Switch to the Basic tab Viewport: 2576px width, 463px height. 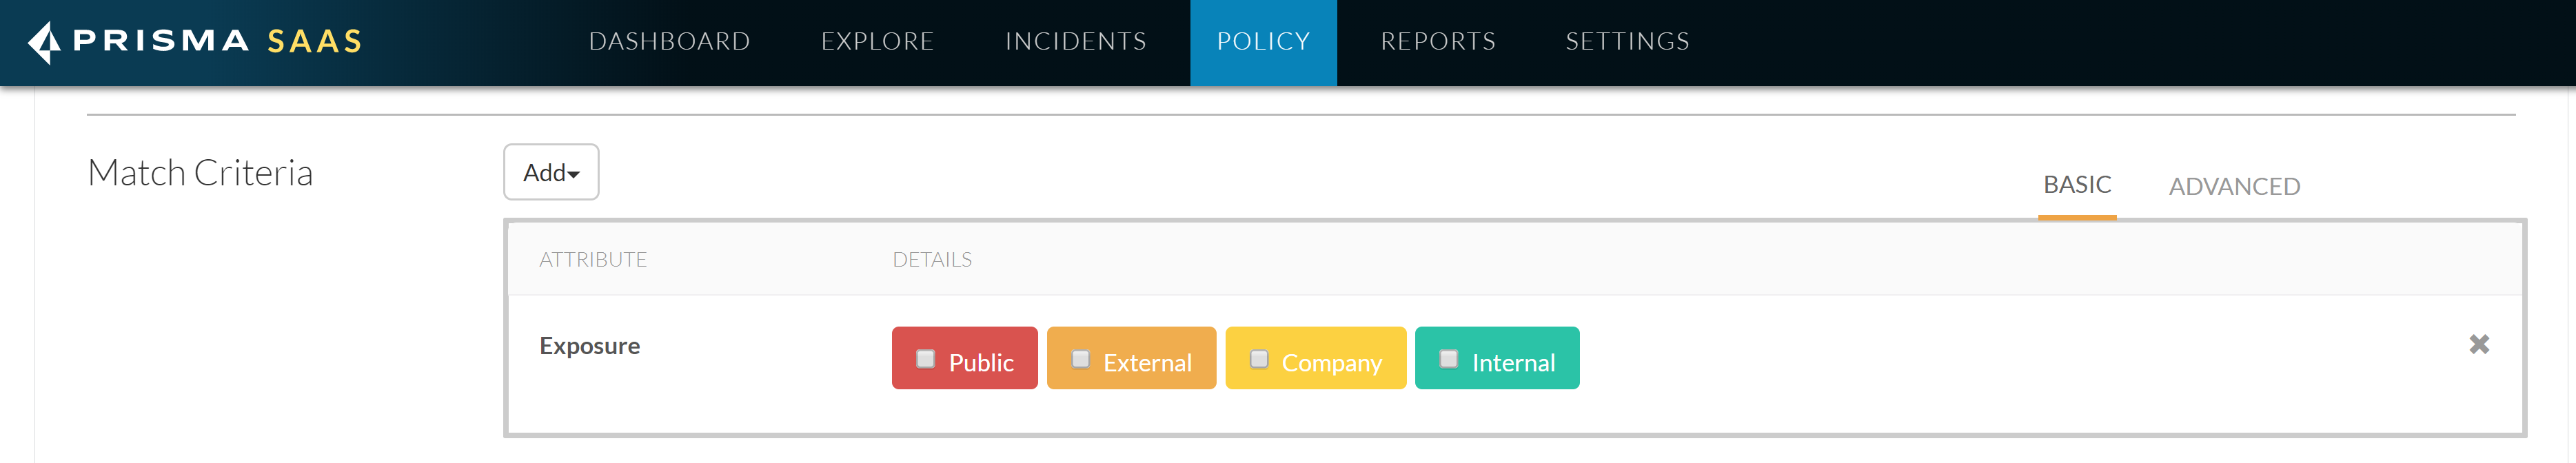coord(2076,185)
